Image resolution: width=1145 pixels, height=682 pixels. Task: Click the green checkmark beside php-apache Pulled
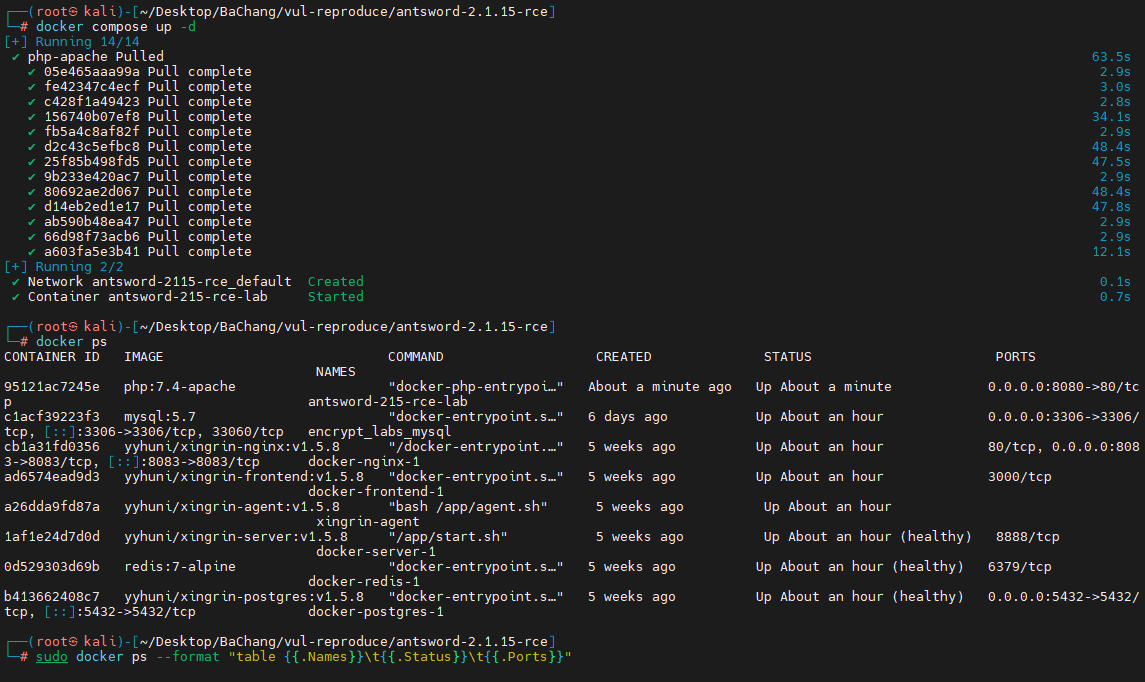(x=15, y=57)
